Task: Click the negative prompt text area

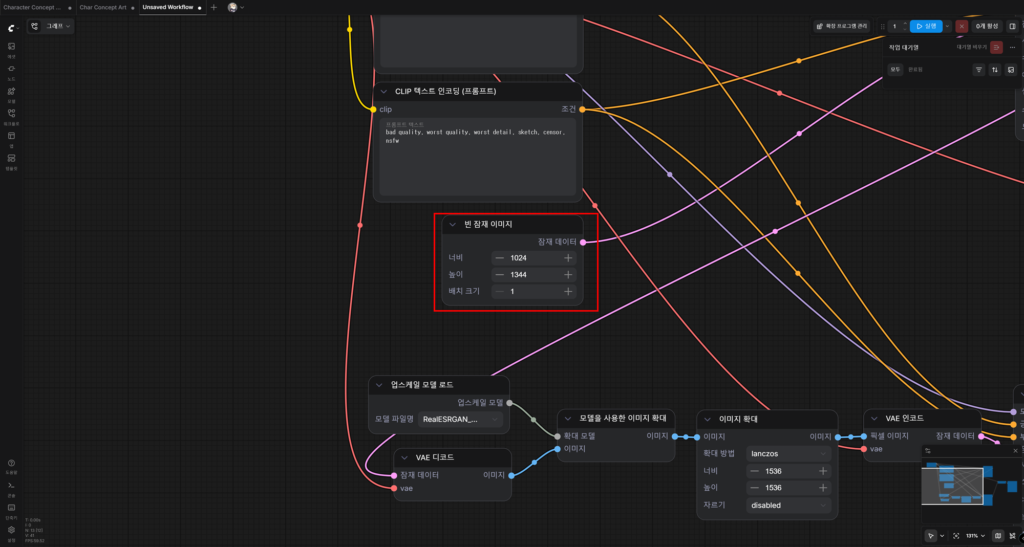Action: (478, 157)
